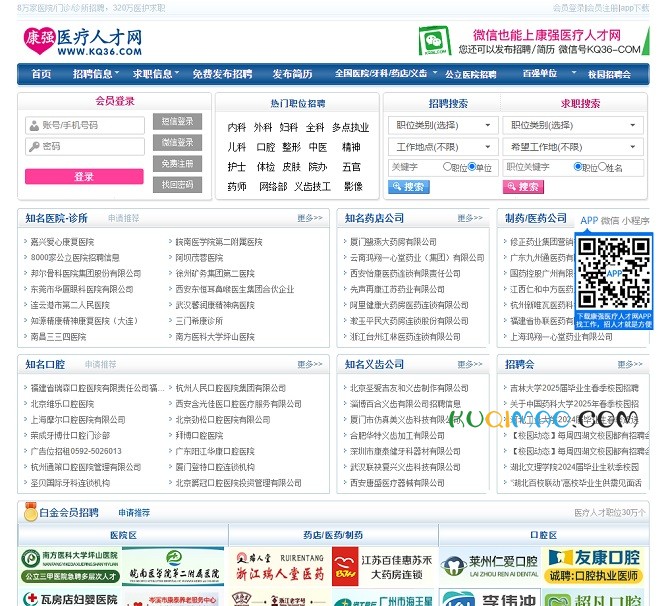Switch to 药店/医药/制药 zone tab
Image resolution: width=666 pixels, height=606 pixels.
click(x=333, y=535)
